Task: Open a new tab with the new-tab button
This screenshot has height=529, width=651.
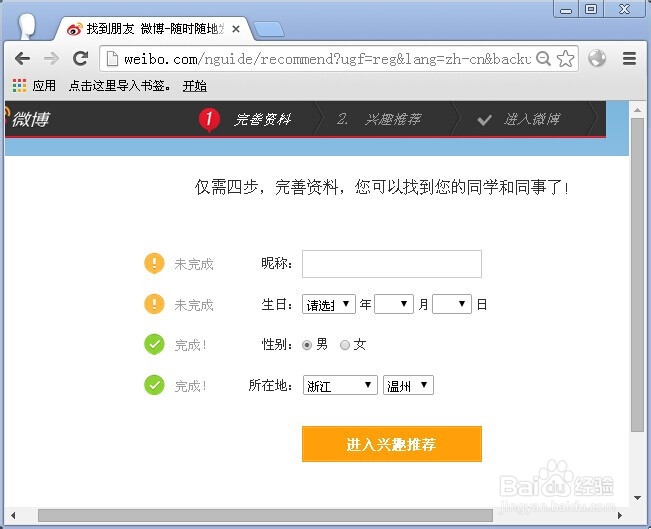Action: 269,29
